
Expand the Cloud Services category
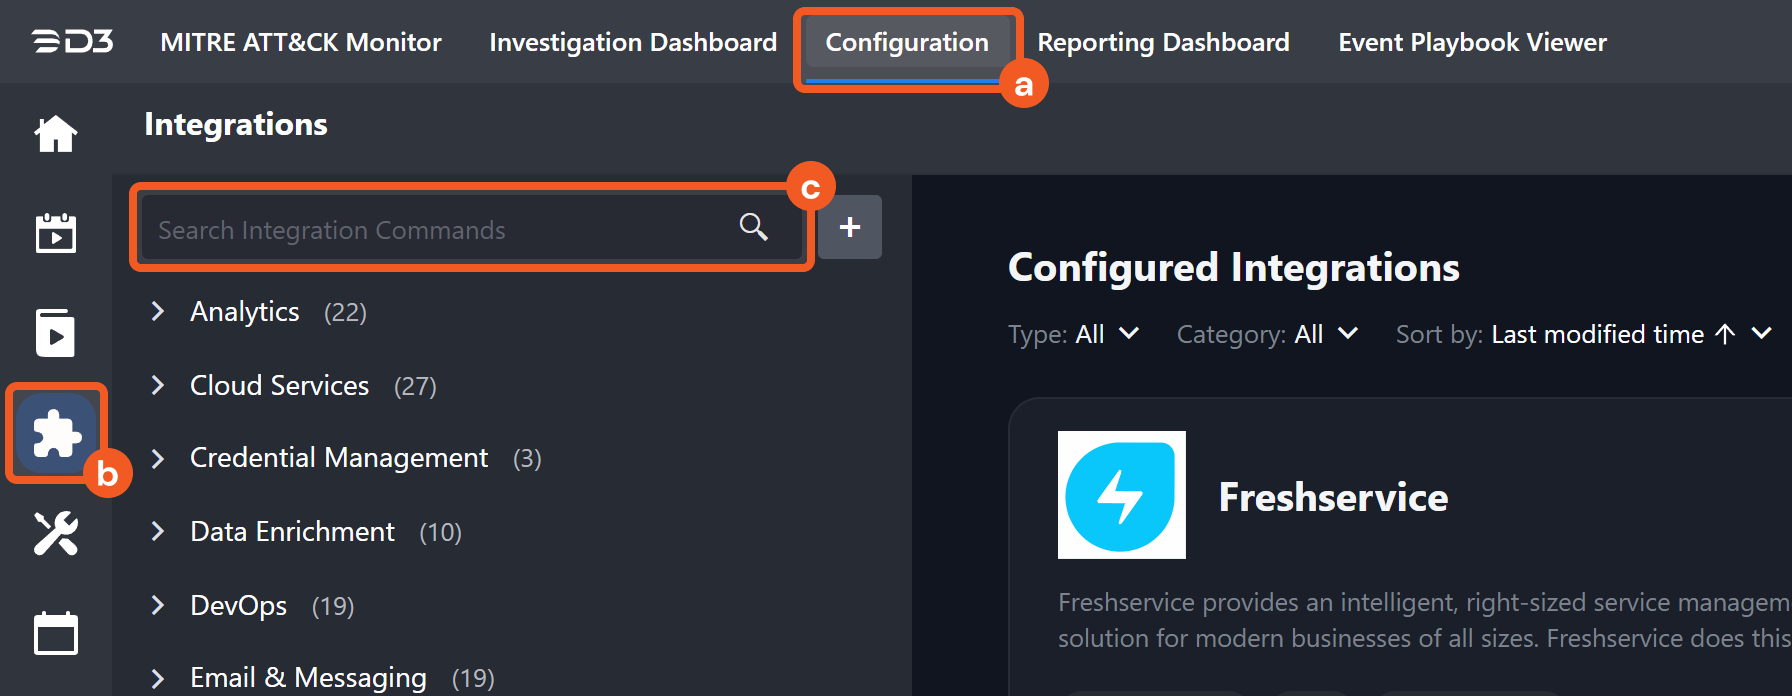pyautogui.click(x=158, y=386)
